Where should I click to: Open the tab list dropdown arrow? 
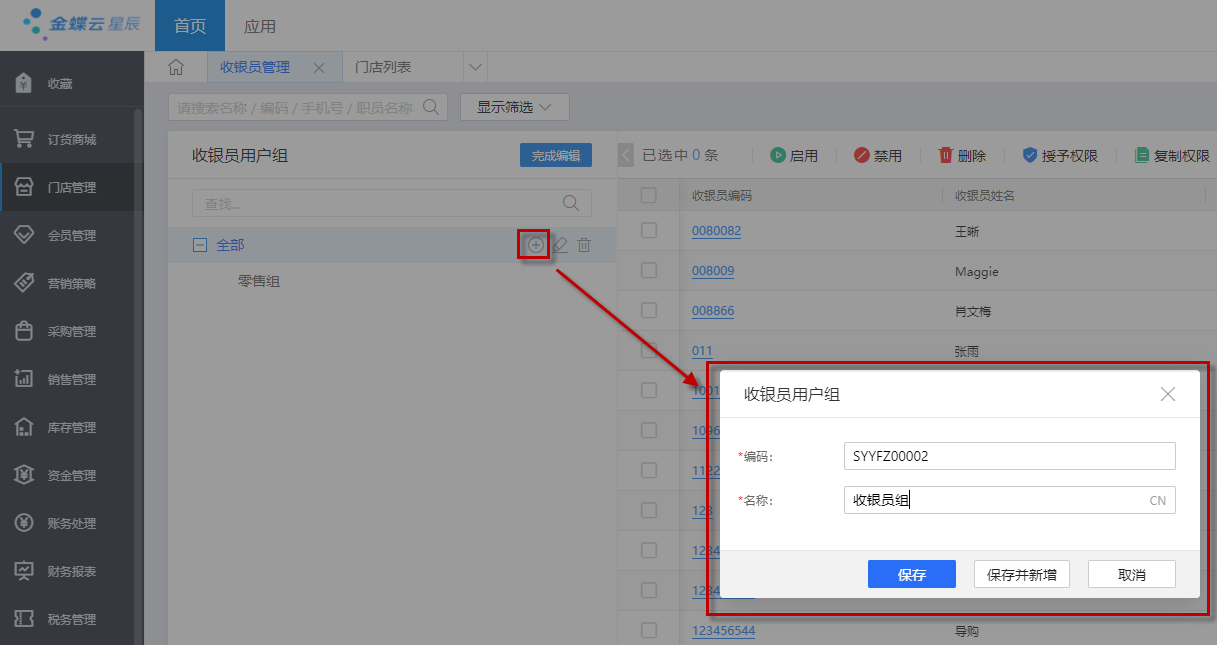coord(475,67)
